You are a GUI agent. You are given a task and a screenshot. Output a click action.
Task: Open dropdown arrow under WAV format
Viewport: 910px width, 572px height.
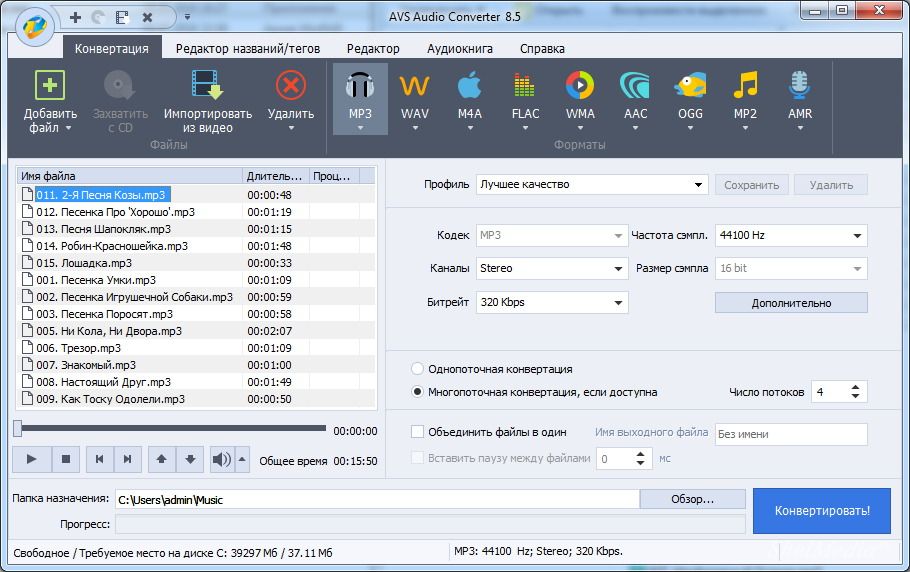[x=415, y=128]
